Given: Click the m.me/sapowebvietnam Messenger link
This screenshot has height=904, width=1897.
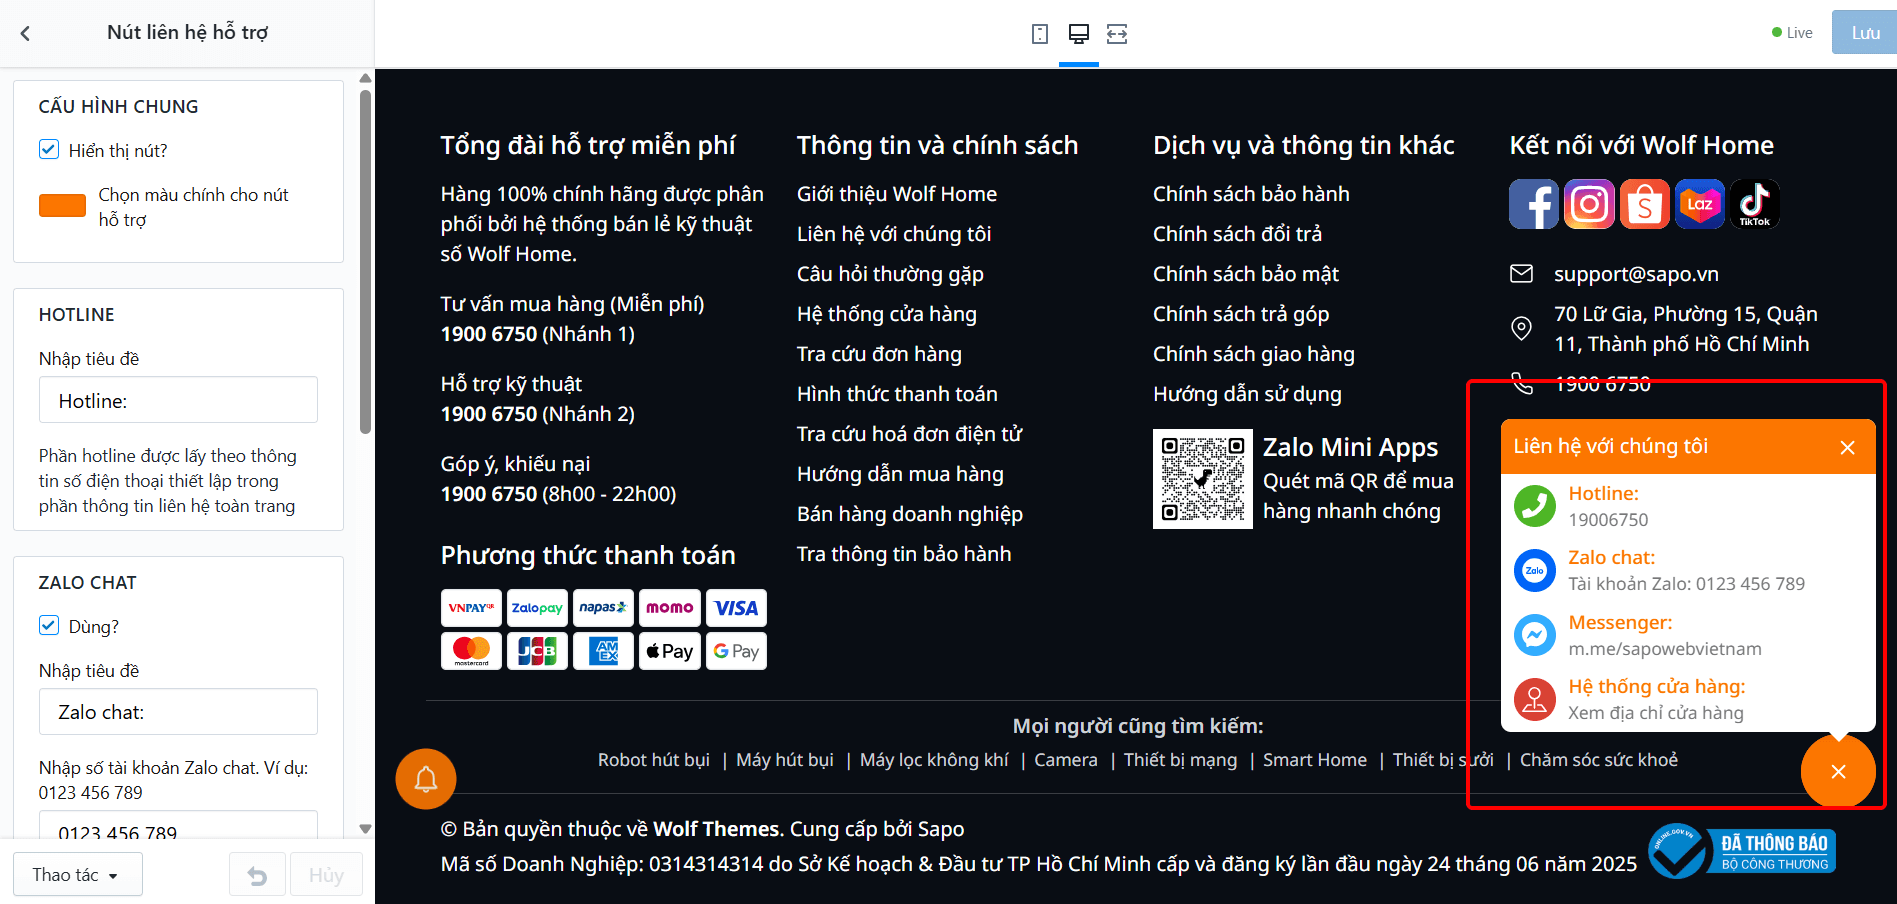Looking at the screenshot, I should 1665,649.
